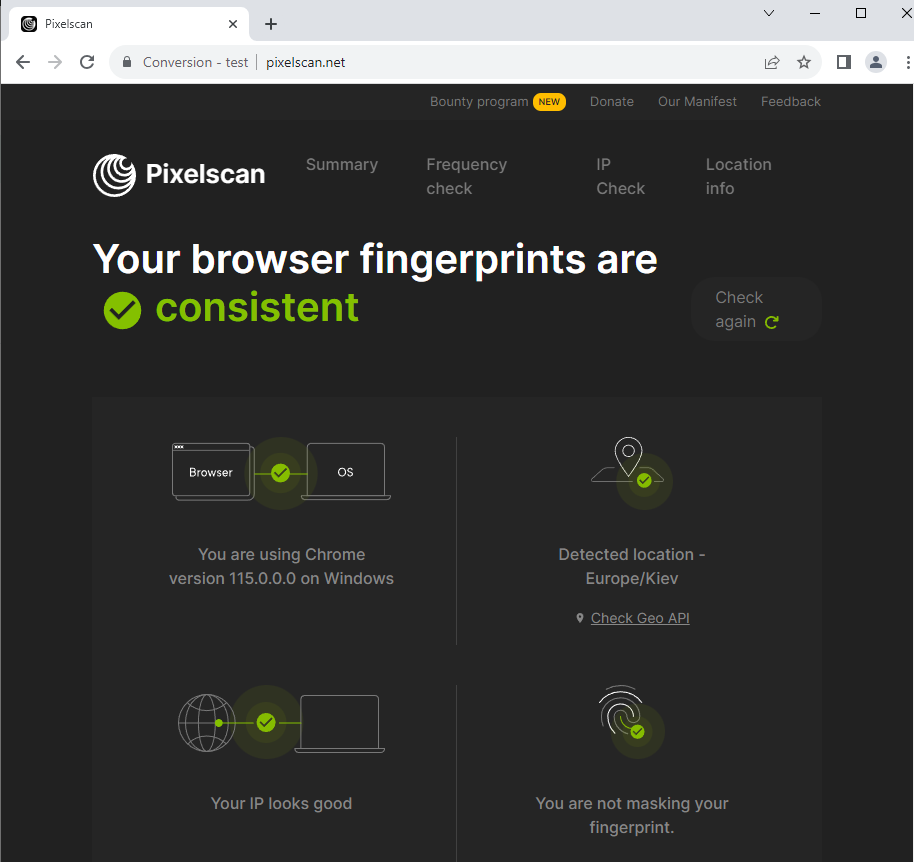
Task: Click the globe to laptop IP illustration
Action: click(x=281, y=722)
